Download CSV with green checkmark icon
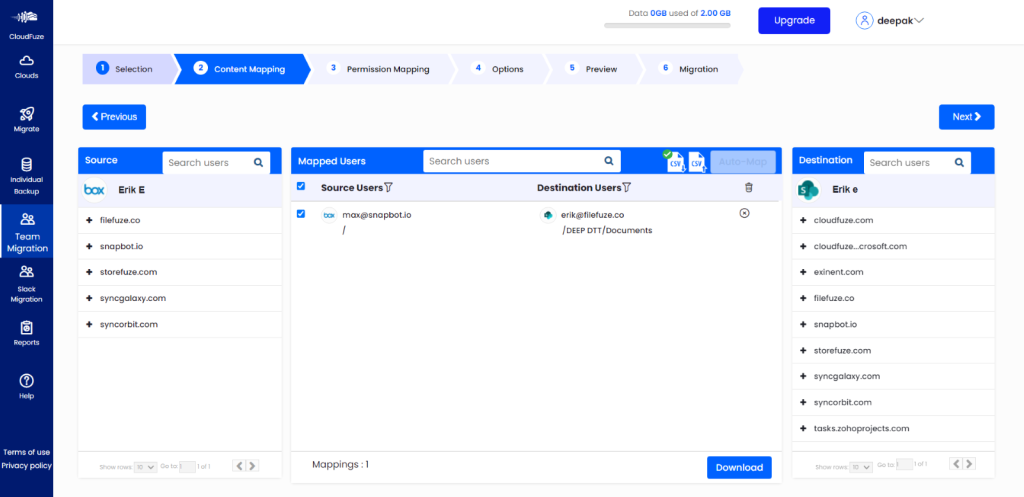The image size is (1024, 497). tap(673, 161)
